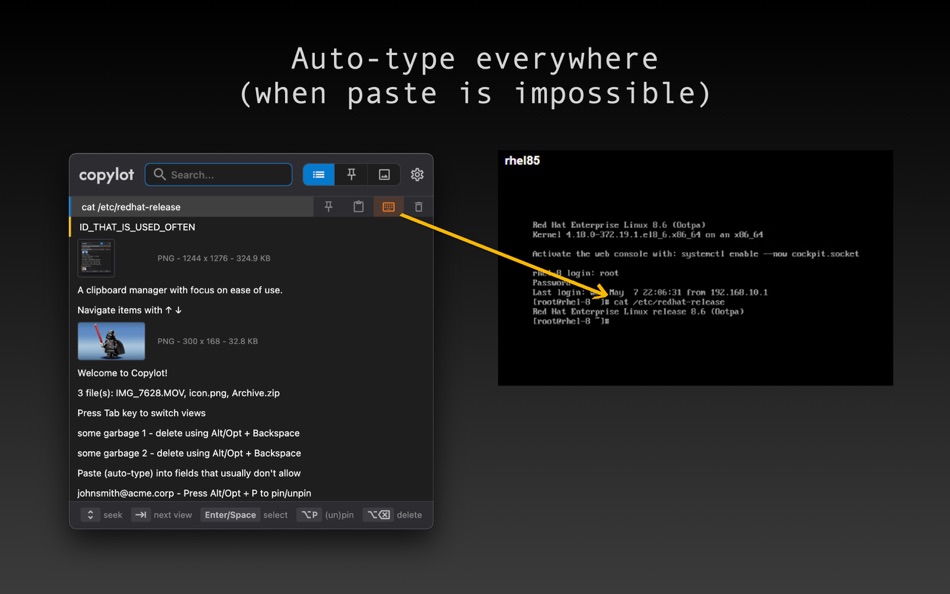Screen dimensions: 950x594
Task: Toggle the list view mode button
Action: coord(318,174)
